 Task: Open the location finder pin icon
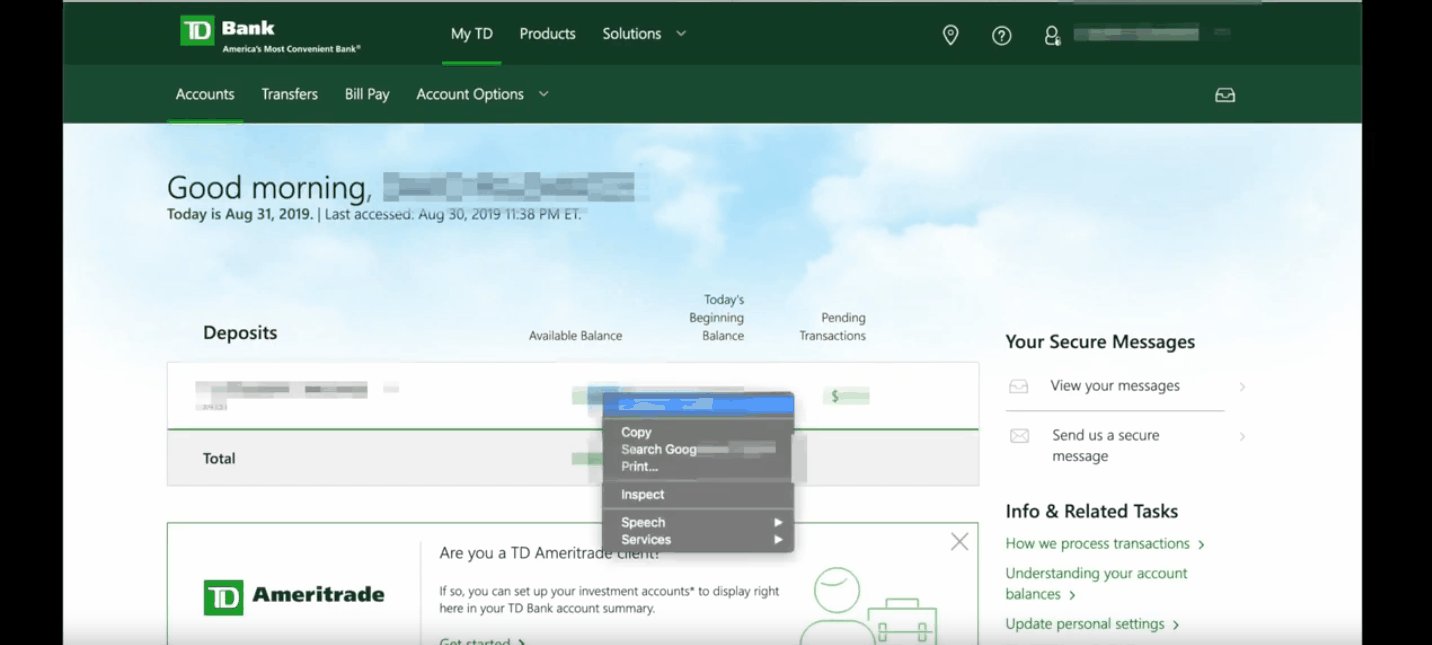(950, 34)
